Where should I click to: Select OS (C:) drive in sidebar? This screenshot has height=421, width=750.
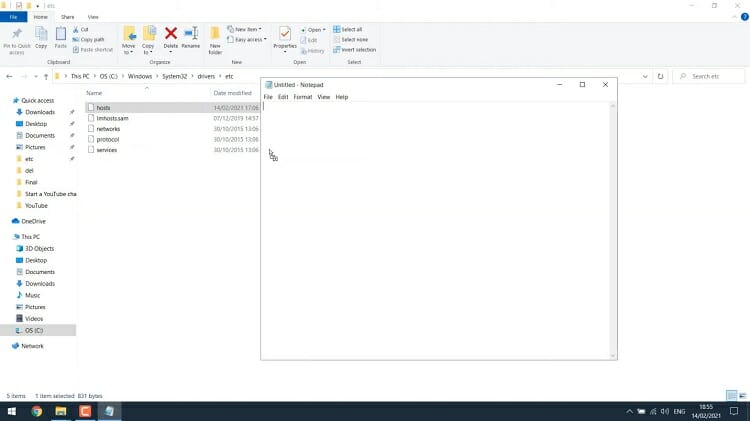[33, 330]
